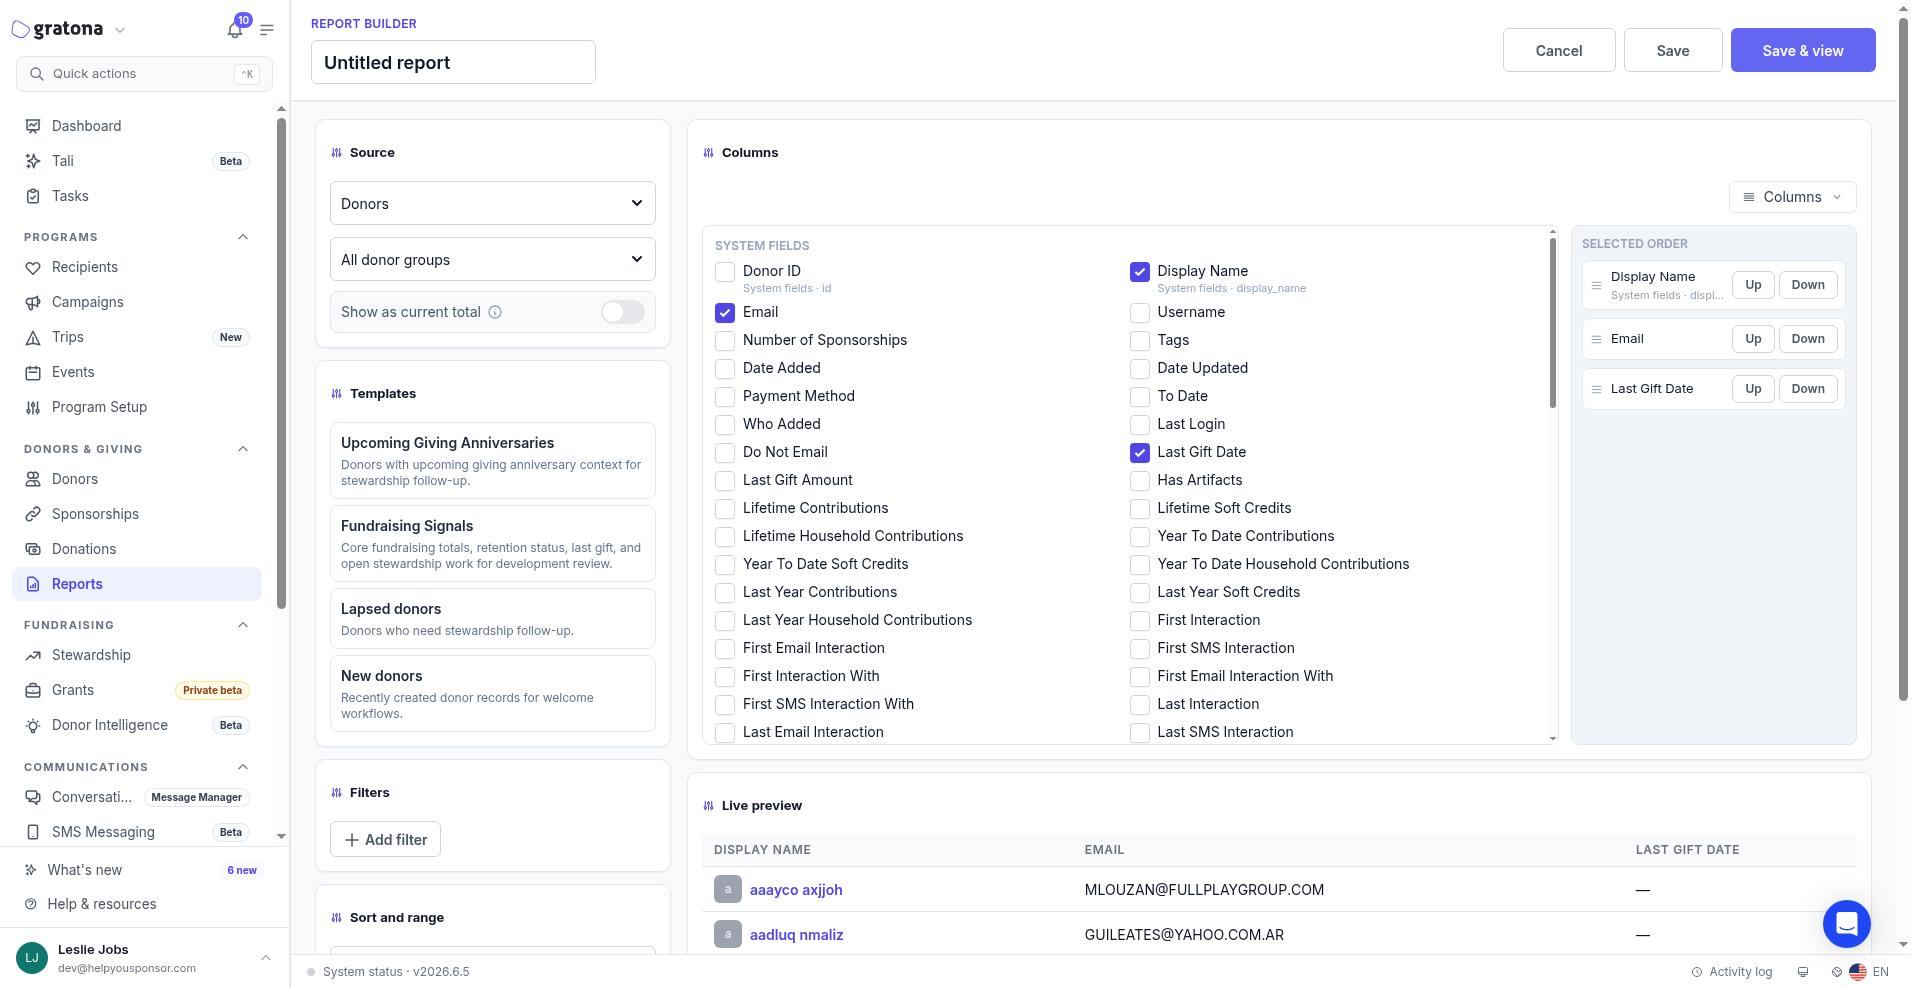Toggle Show as current total switch

[x=622, y=312]
